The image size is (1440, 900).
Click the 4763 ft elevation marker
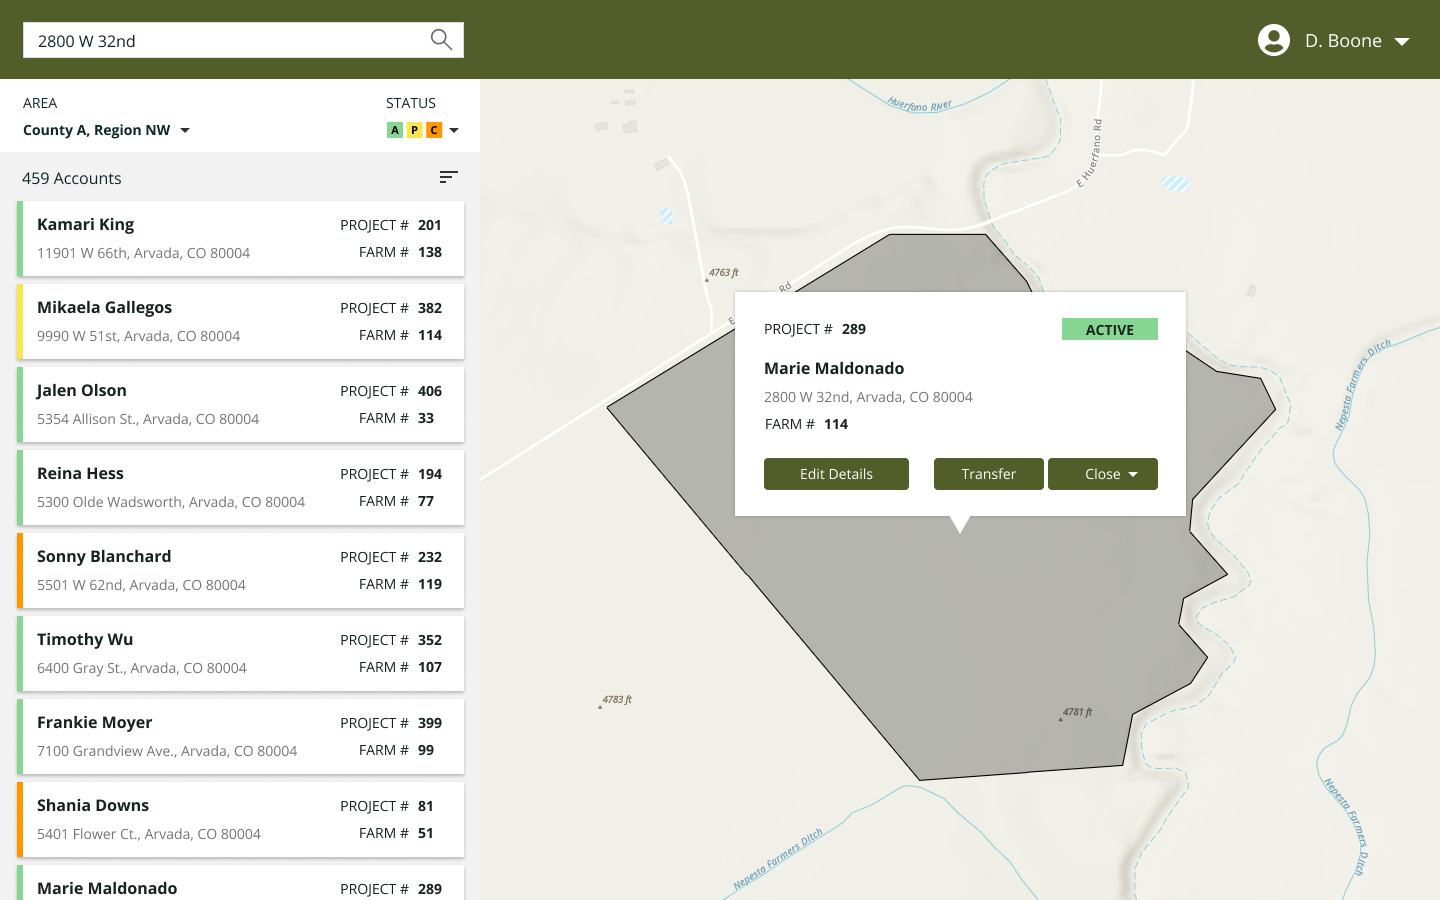[722, 273]
